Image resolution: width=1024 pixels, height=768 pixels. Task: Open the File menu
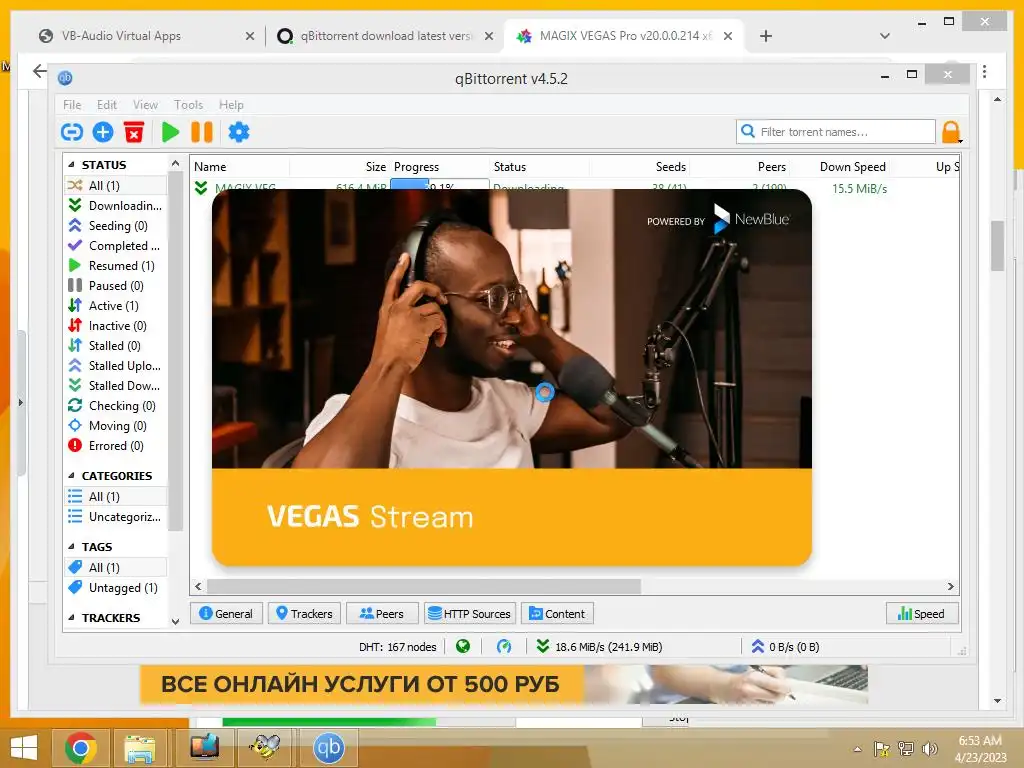click(x=72, y=104)
